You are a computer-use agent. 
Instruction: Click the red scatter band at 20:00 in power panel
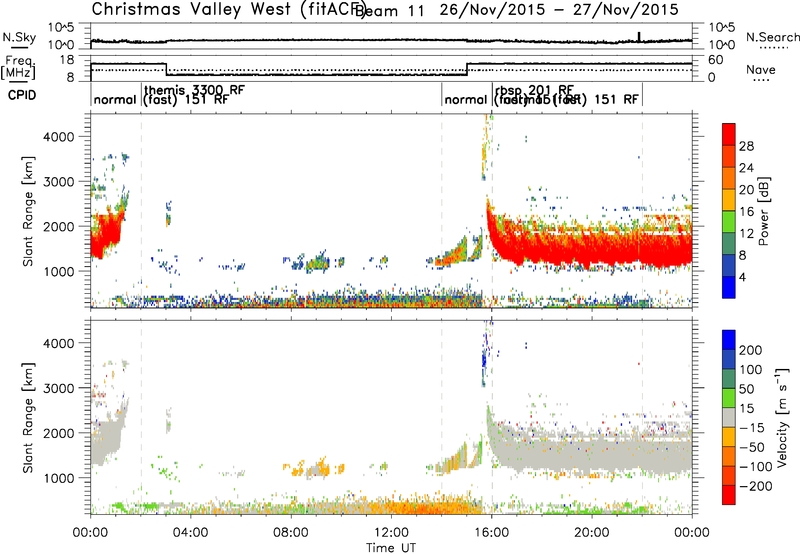pyautogui.click(x=592, y=250)
